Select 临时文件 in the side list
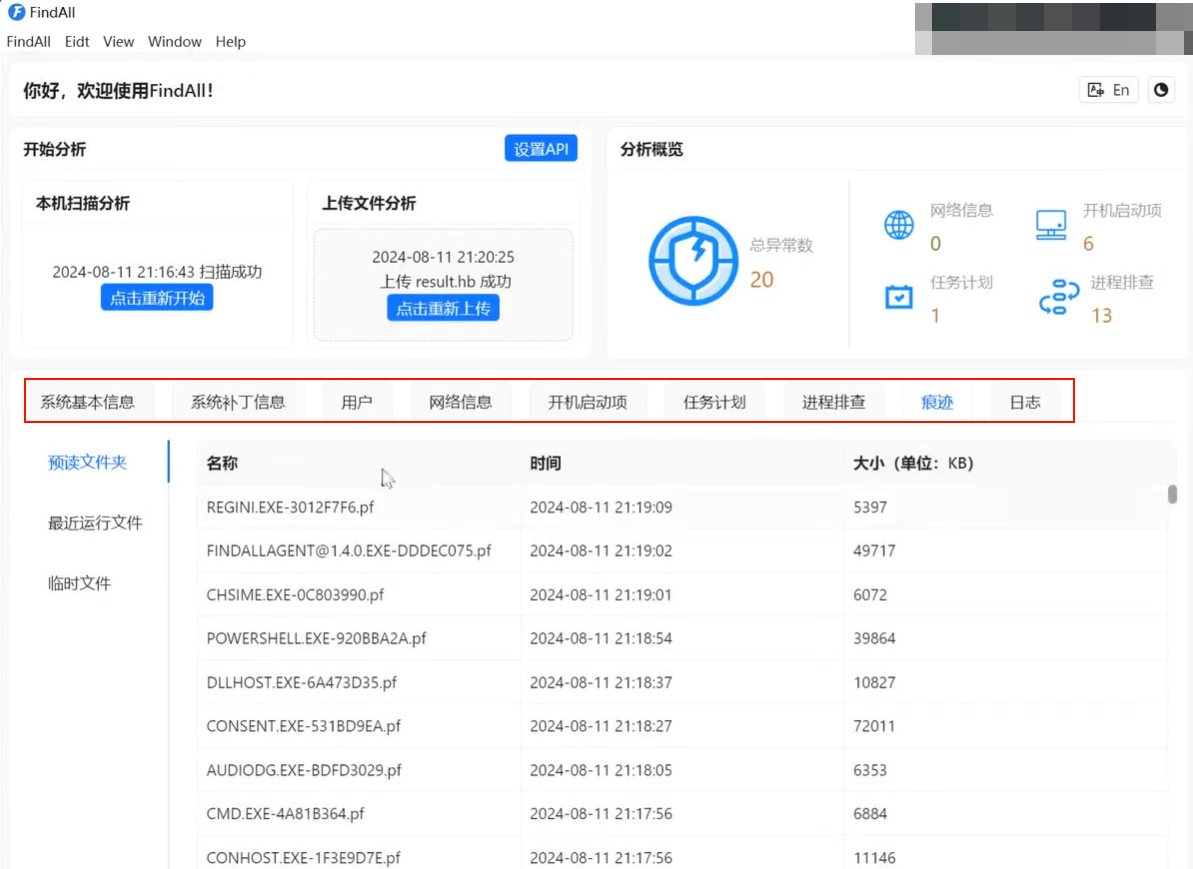Viewport: 1193px width, 869px height. 80,584
